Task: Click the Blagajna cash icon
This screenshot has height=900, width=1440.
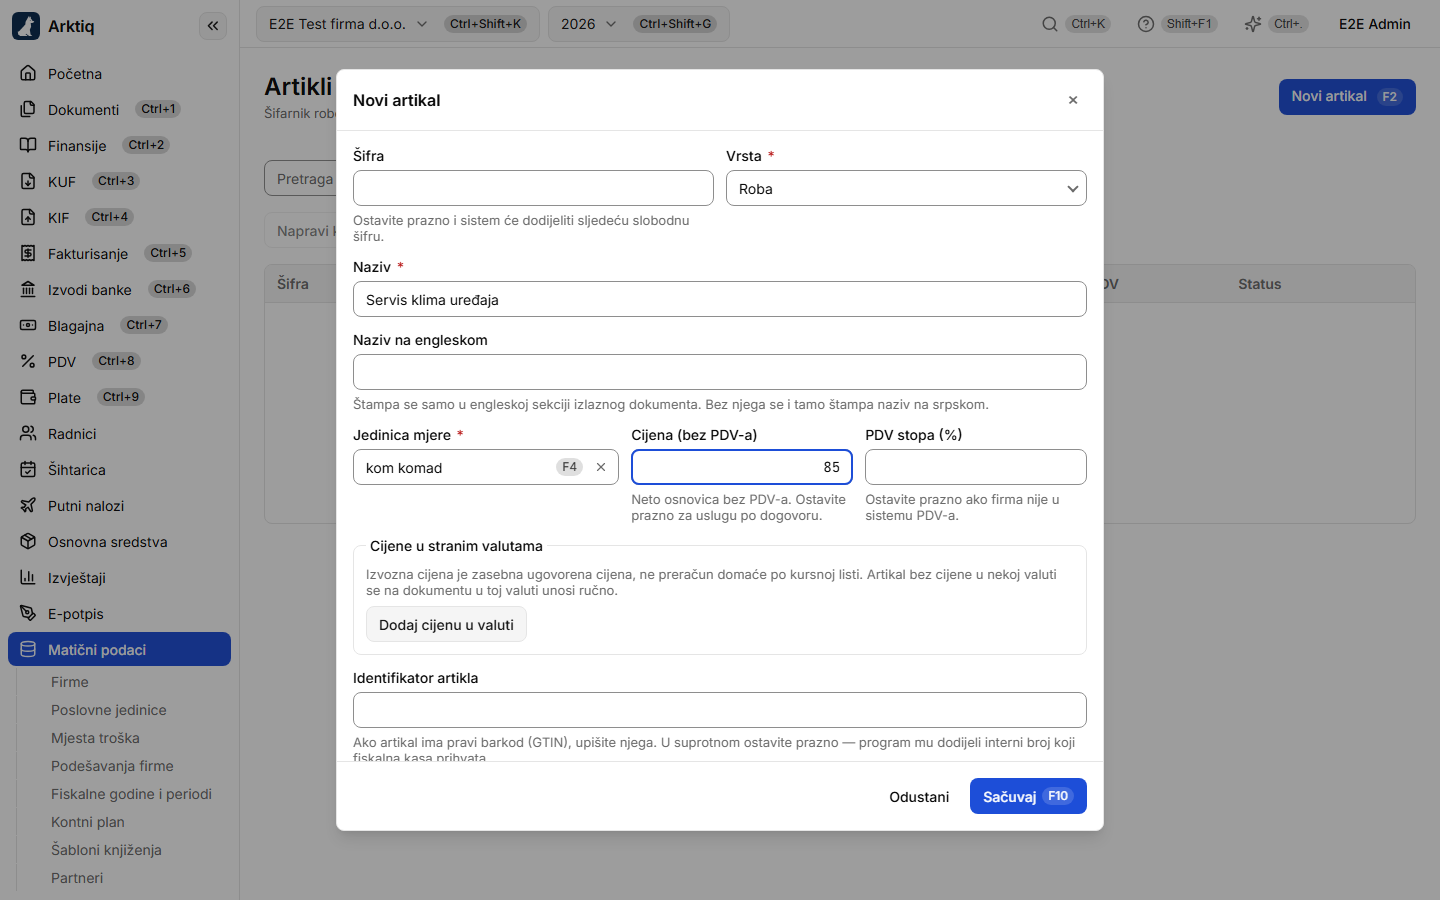Action: [28, 325]
